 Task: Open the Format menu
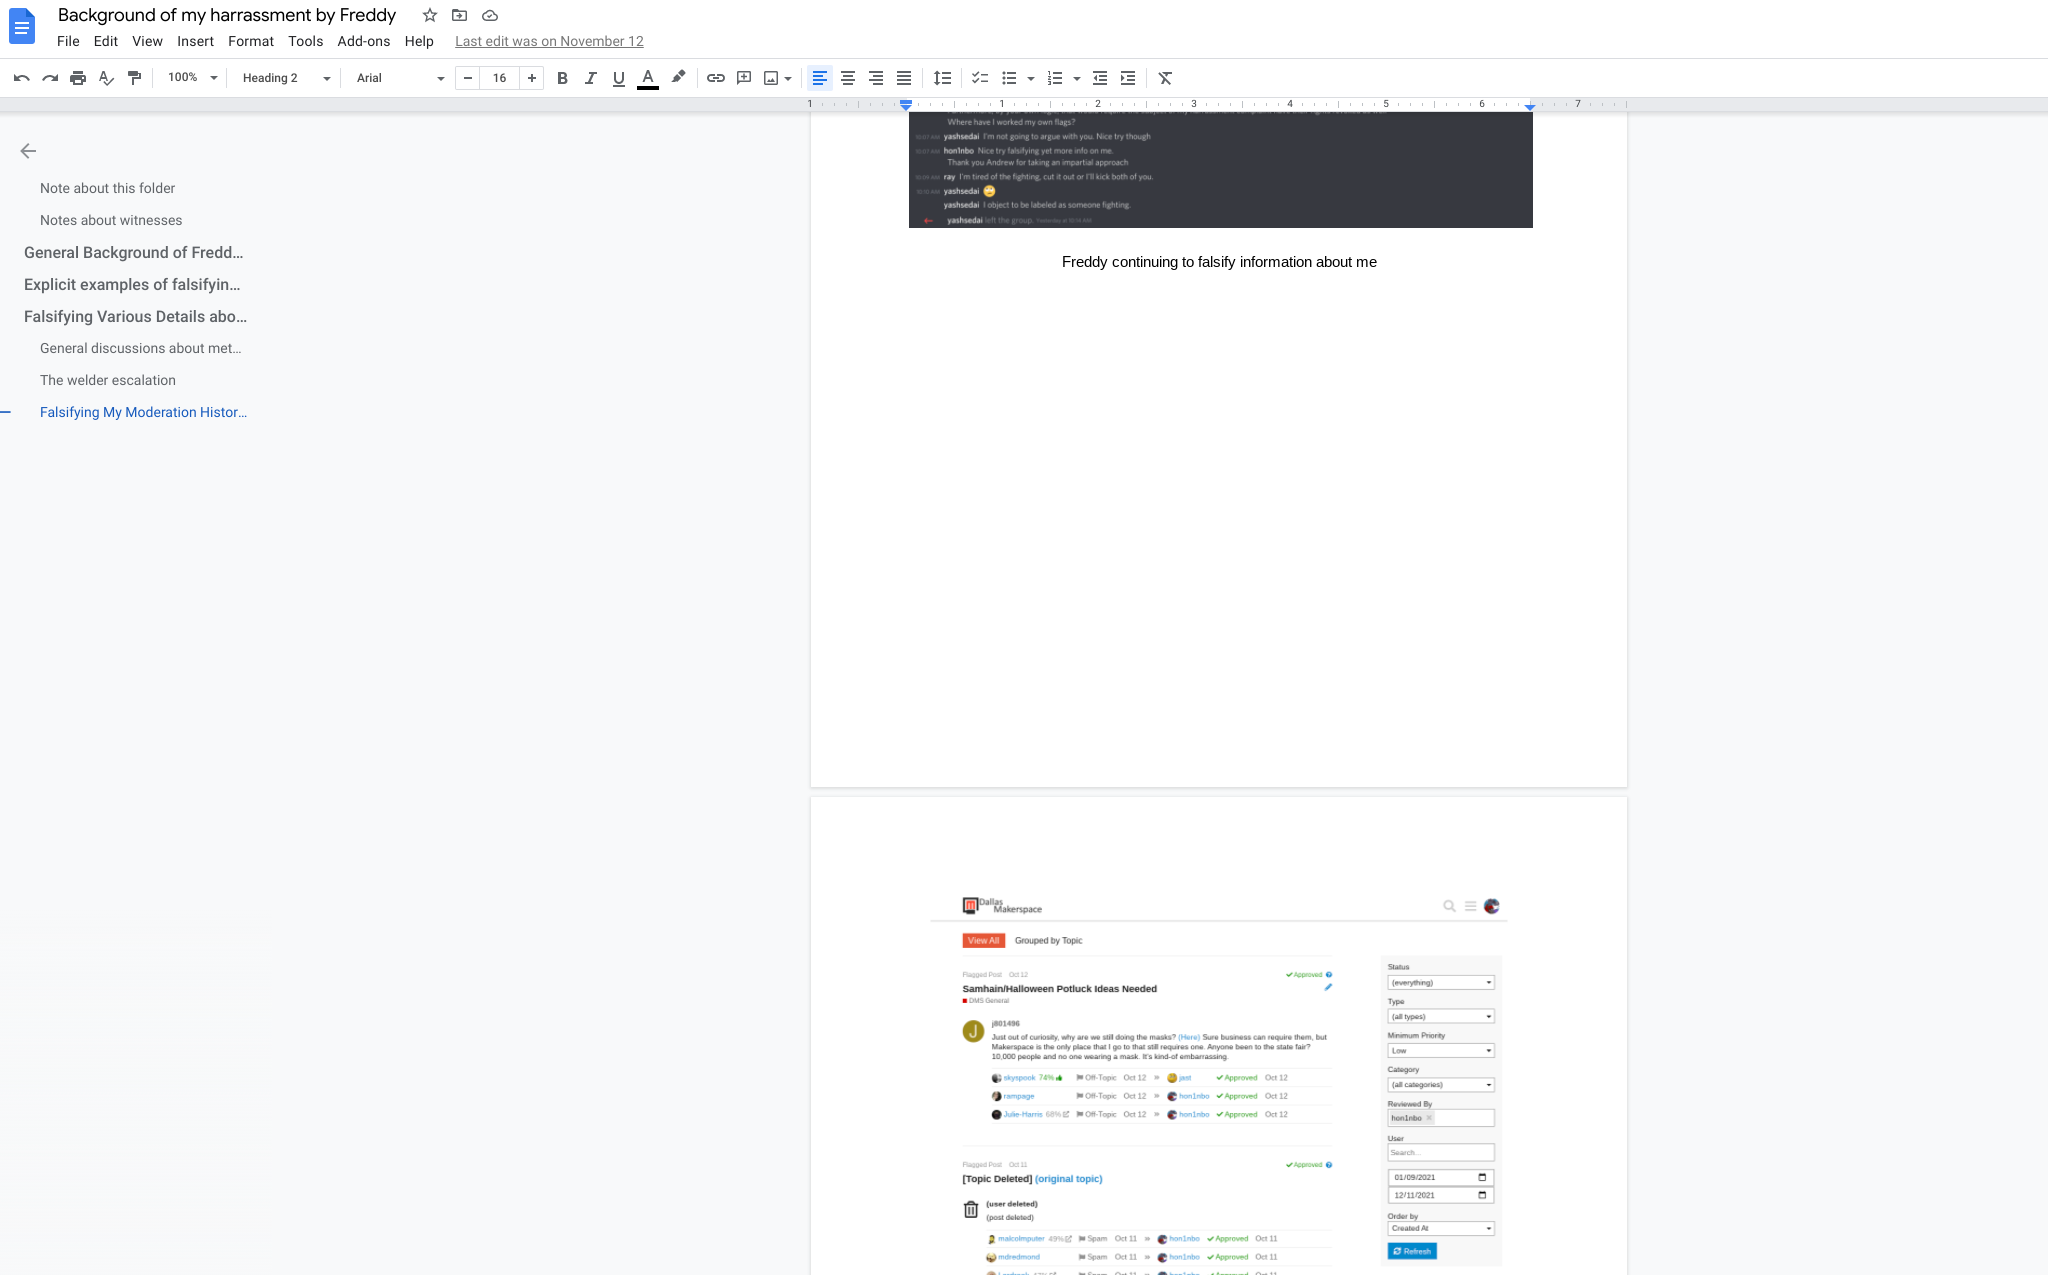250,41
